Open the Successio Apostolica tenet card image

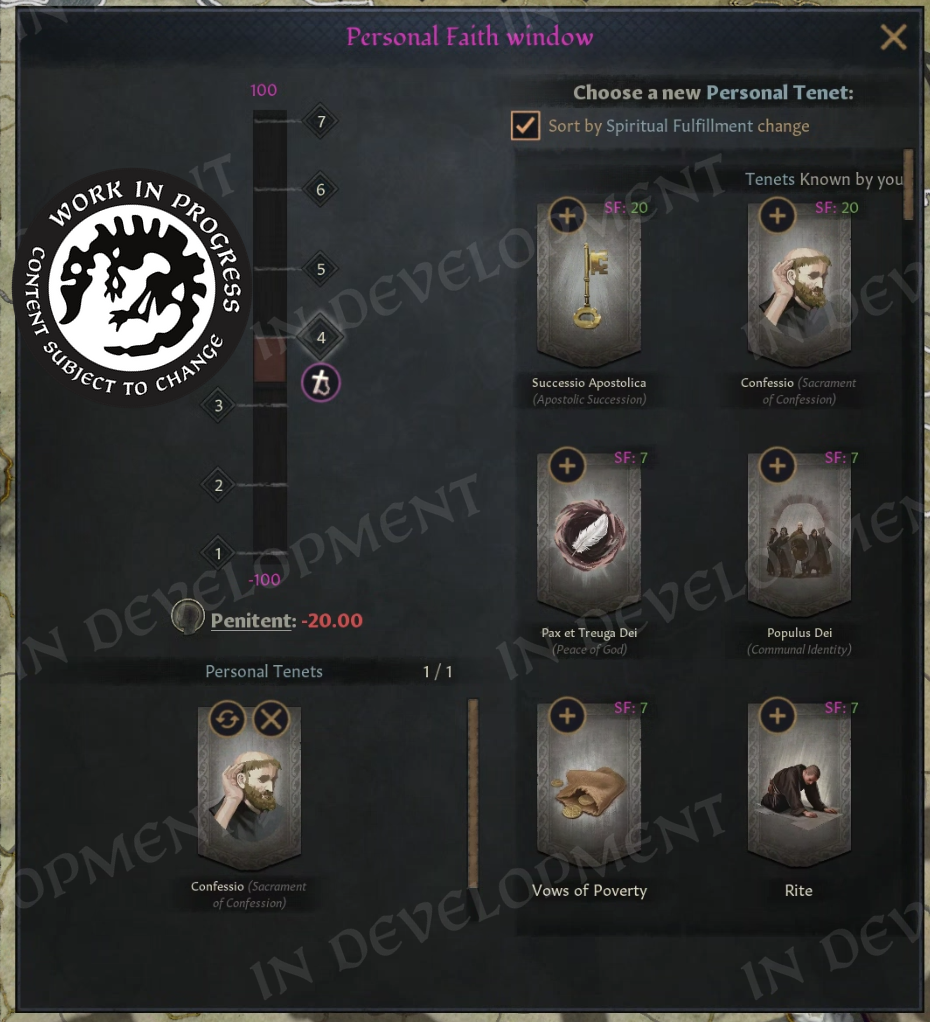[x=589, y=284]
